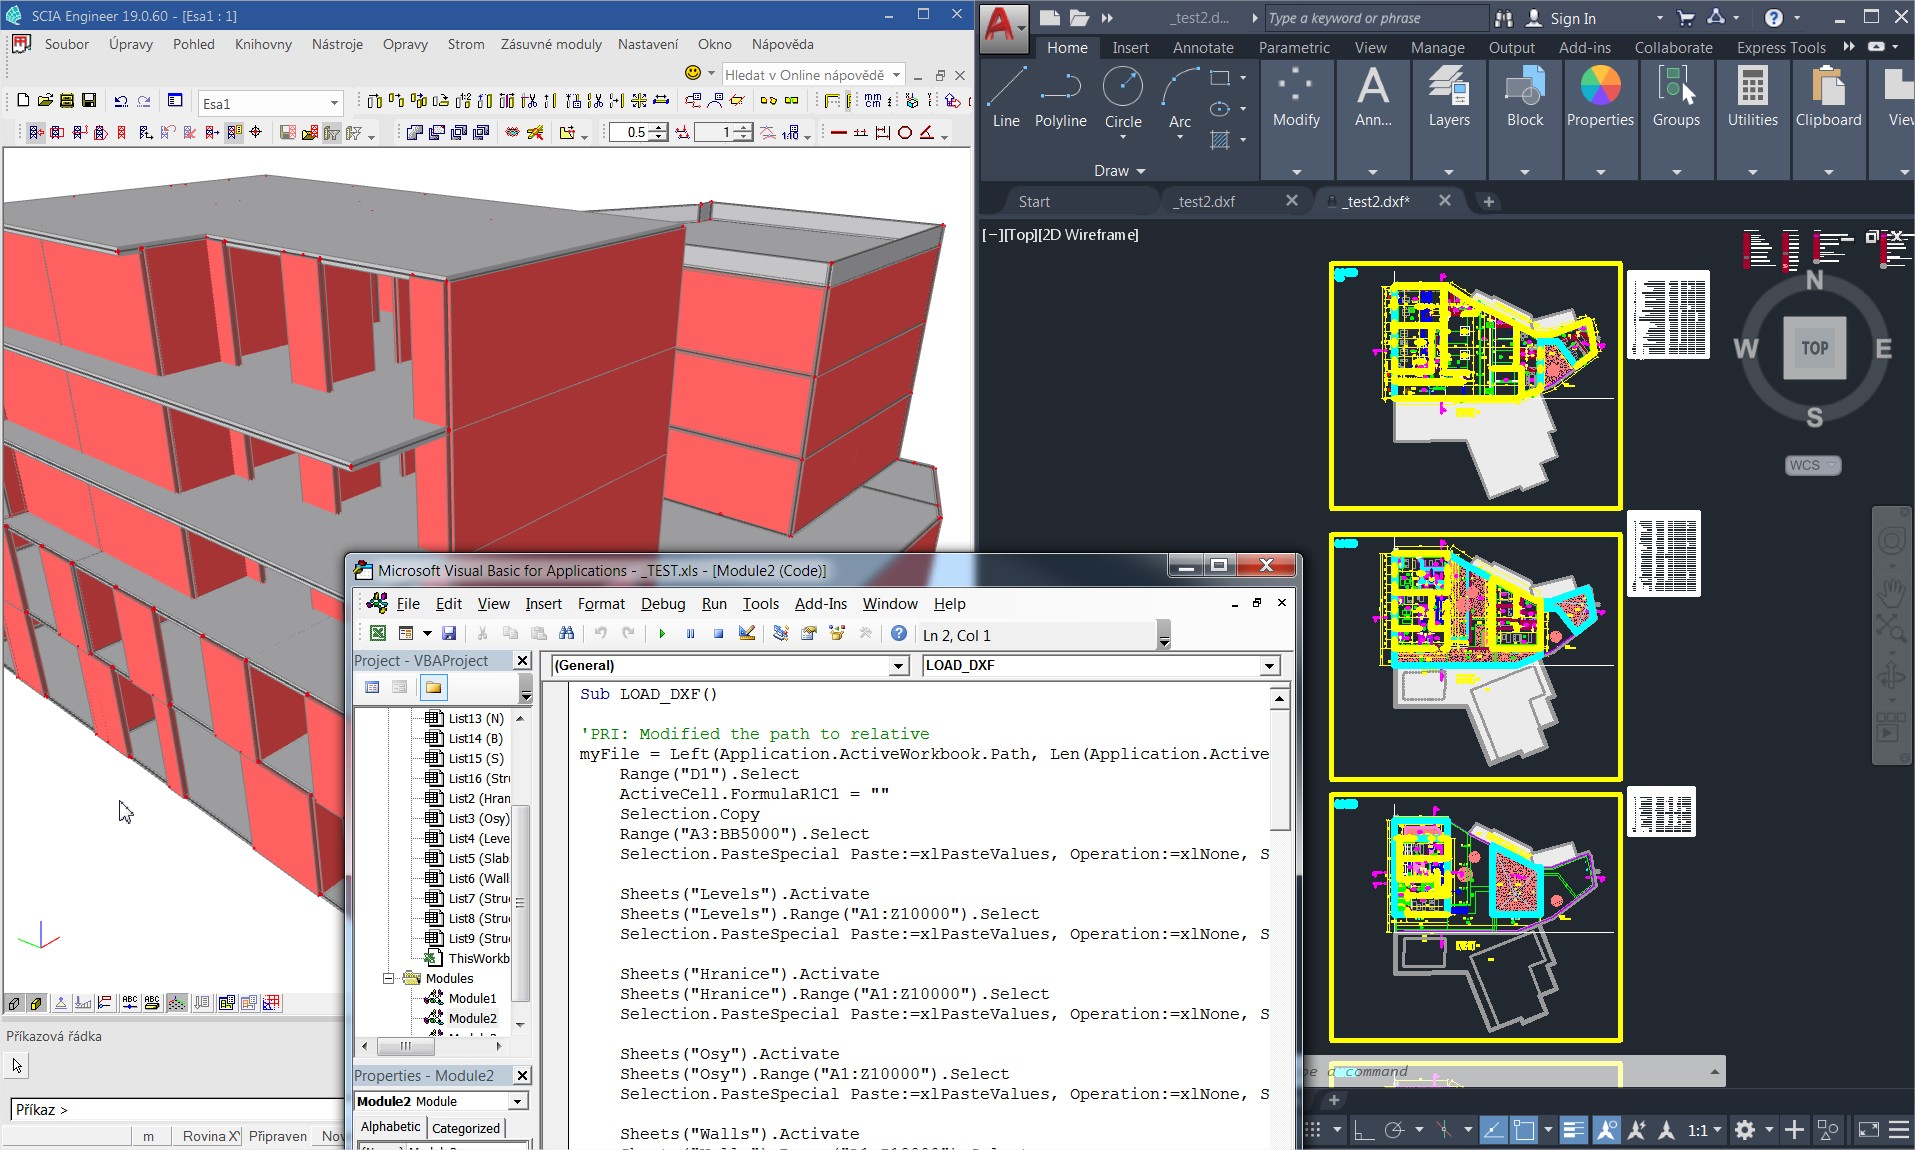
Task: Open the Clipboard panel in AutoCAD
Action: coord(1828,97)
